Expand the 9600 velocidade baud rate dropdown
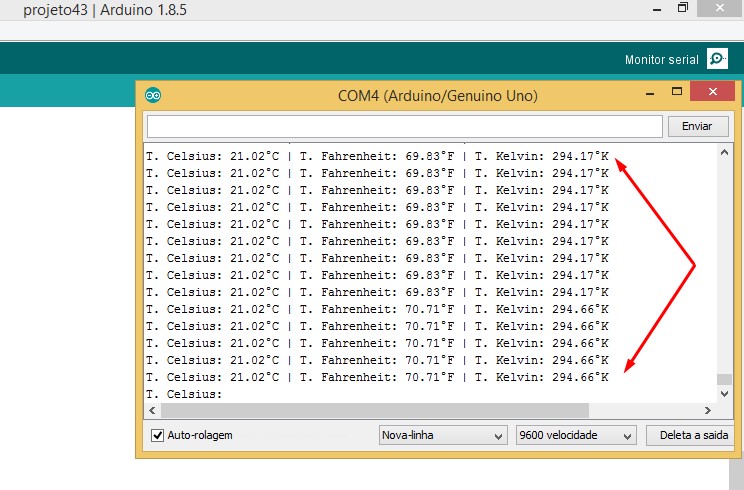Image resolution: width=744 pixels, height=490 pixels. click(x=576, y=436)
